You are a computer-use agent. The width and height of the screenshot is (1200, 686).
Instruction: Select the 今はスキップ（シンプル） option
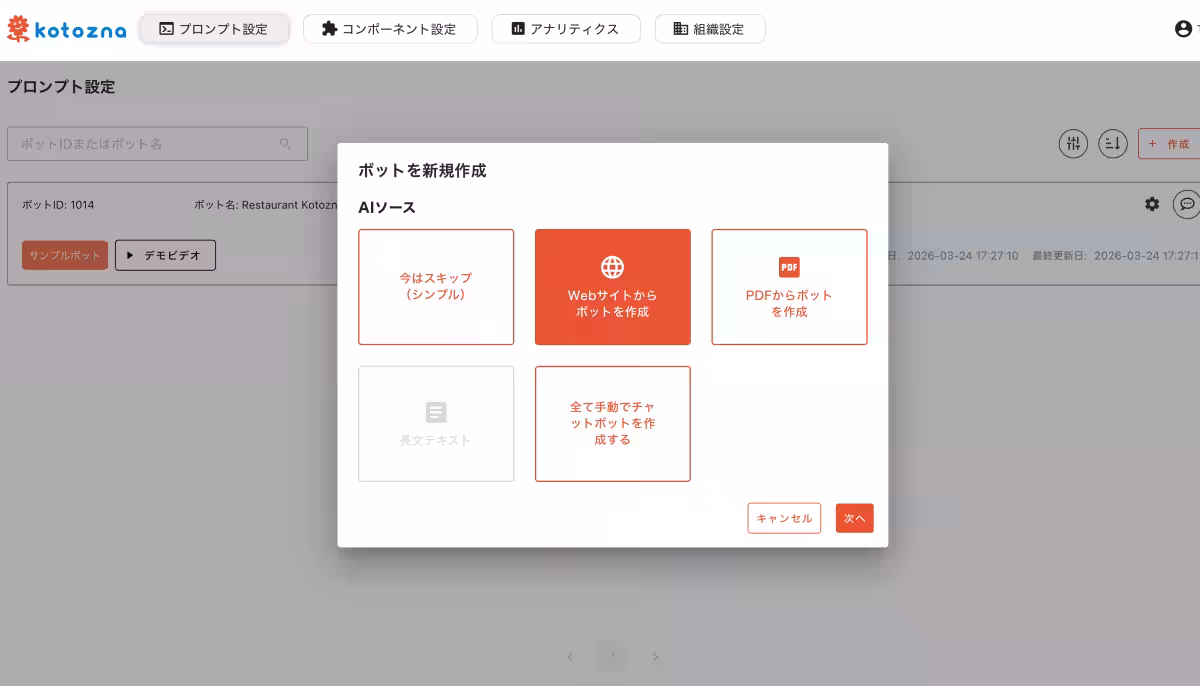pyautogui.click(x=435, y=287)
